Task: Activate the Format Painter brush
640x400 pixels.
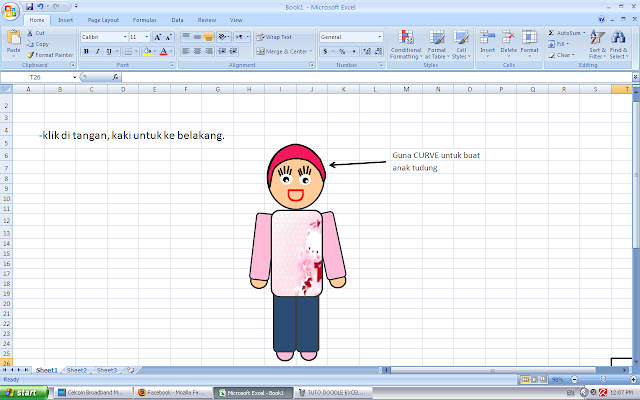Action: tap(30, 55)
